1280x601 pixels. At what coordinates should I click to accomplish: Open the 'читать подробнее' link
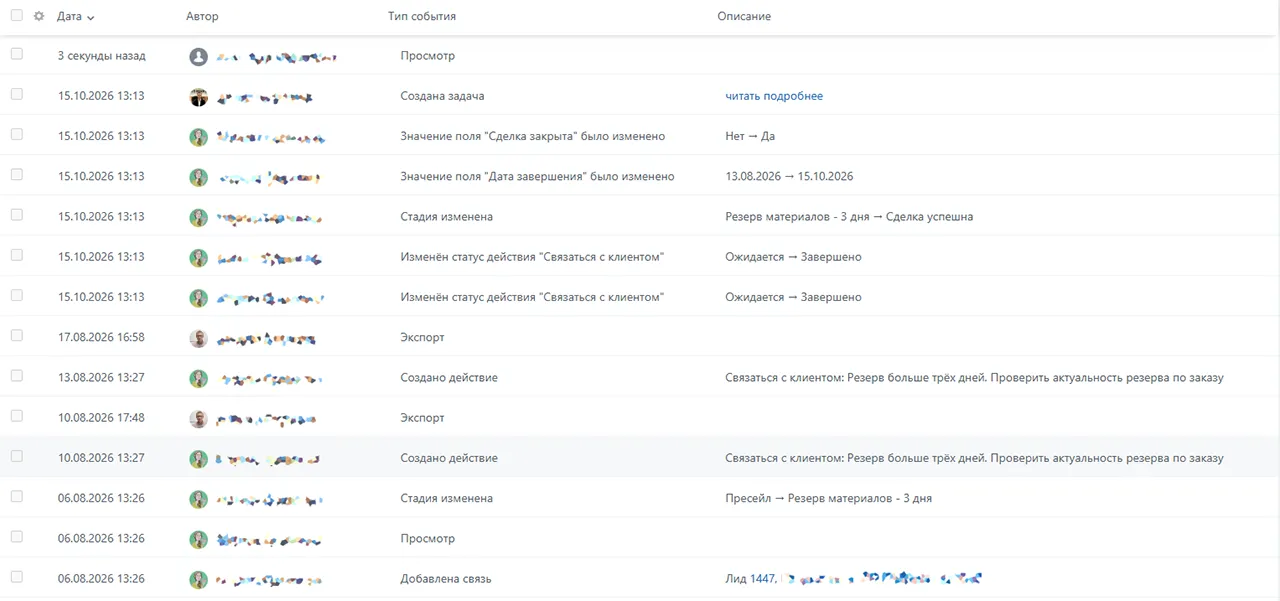774,96
